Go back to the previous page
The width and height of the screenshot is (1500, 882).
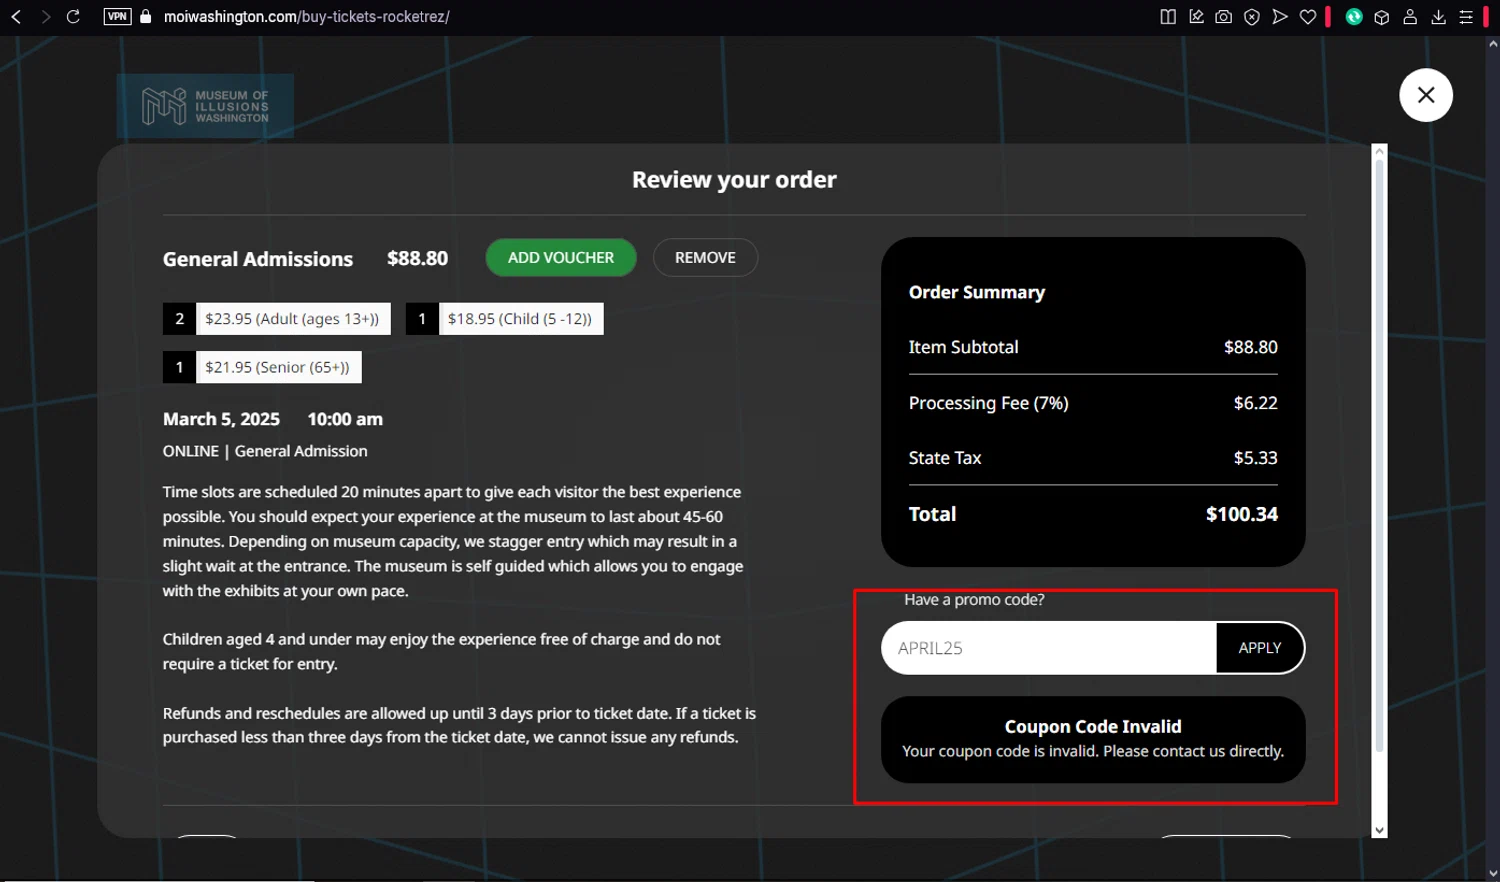pos(16,17)
